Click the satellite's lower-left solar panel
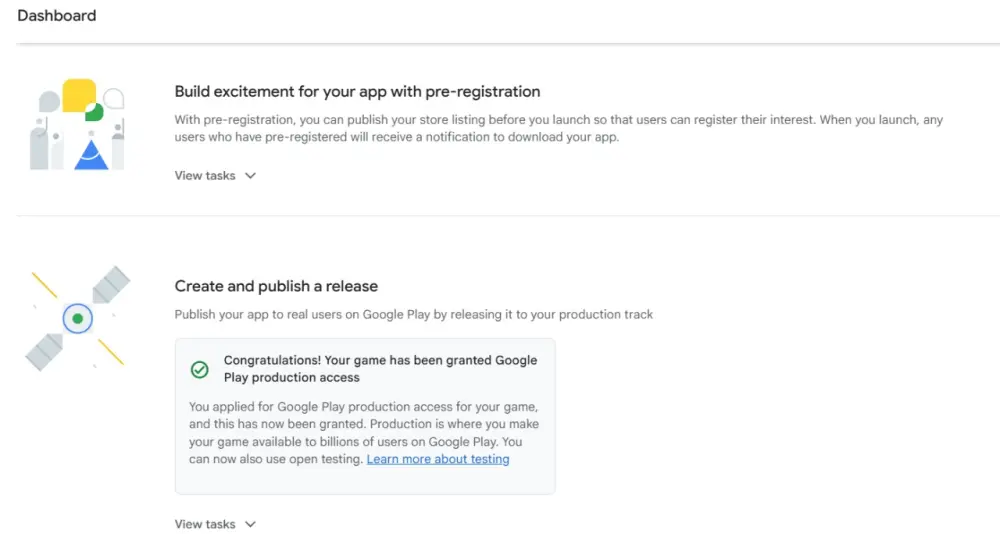Image resolution: width=1000 pixels, height=534 pixels. tap(45, 352)
